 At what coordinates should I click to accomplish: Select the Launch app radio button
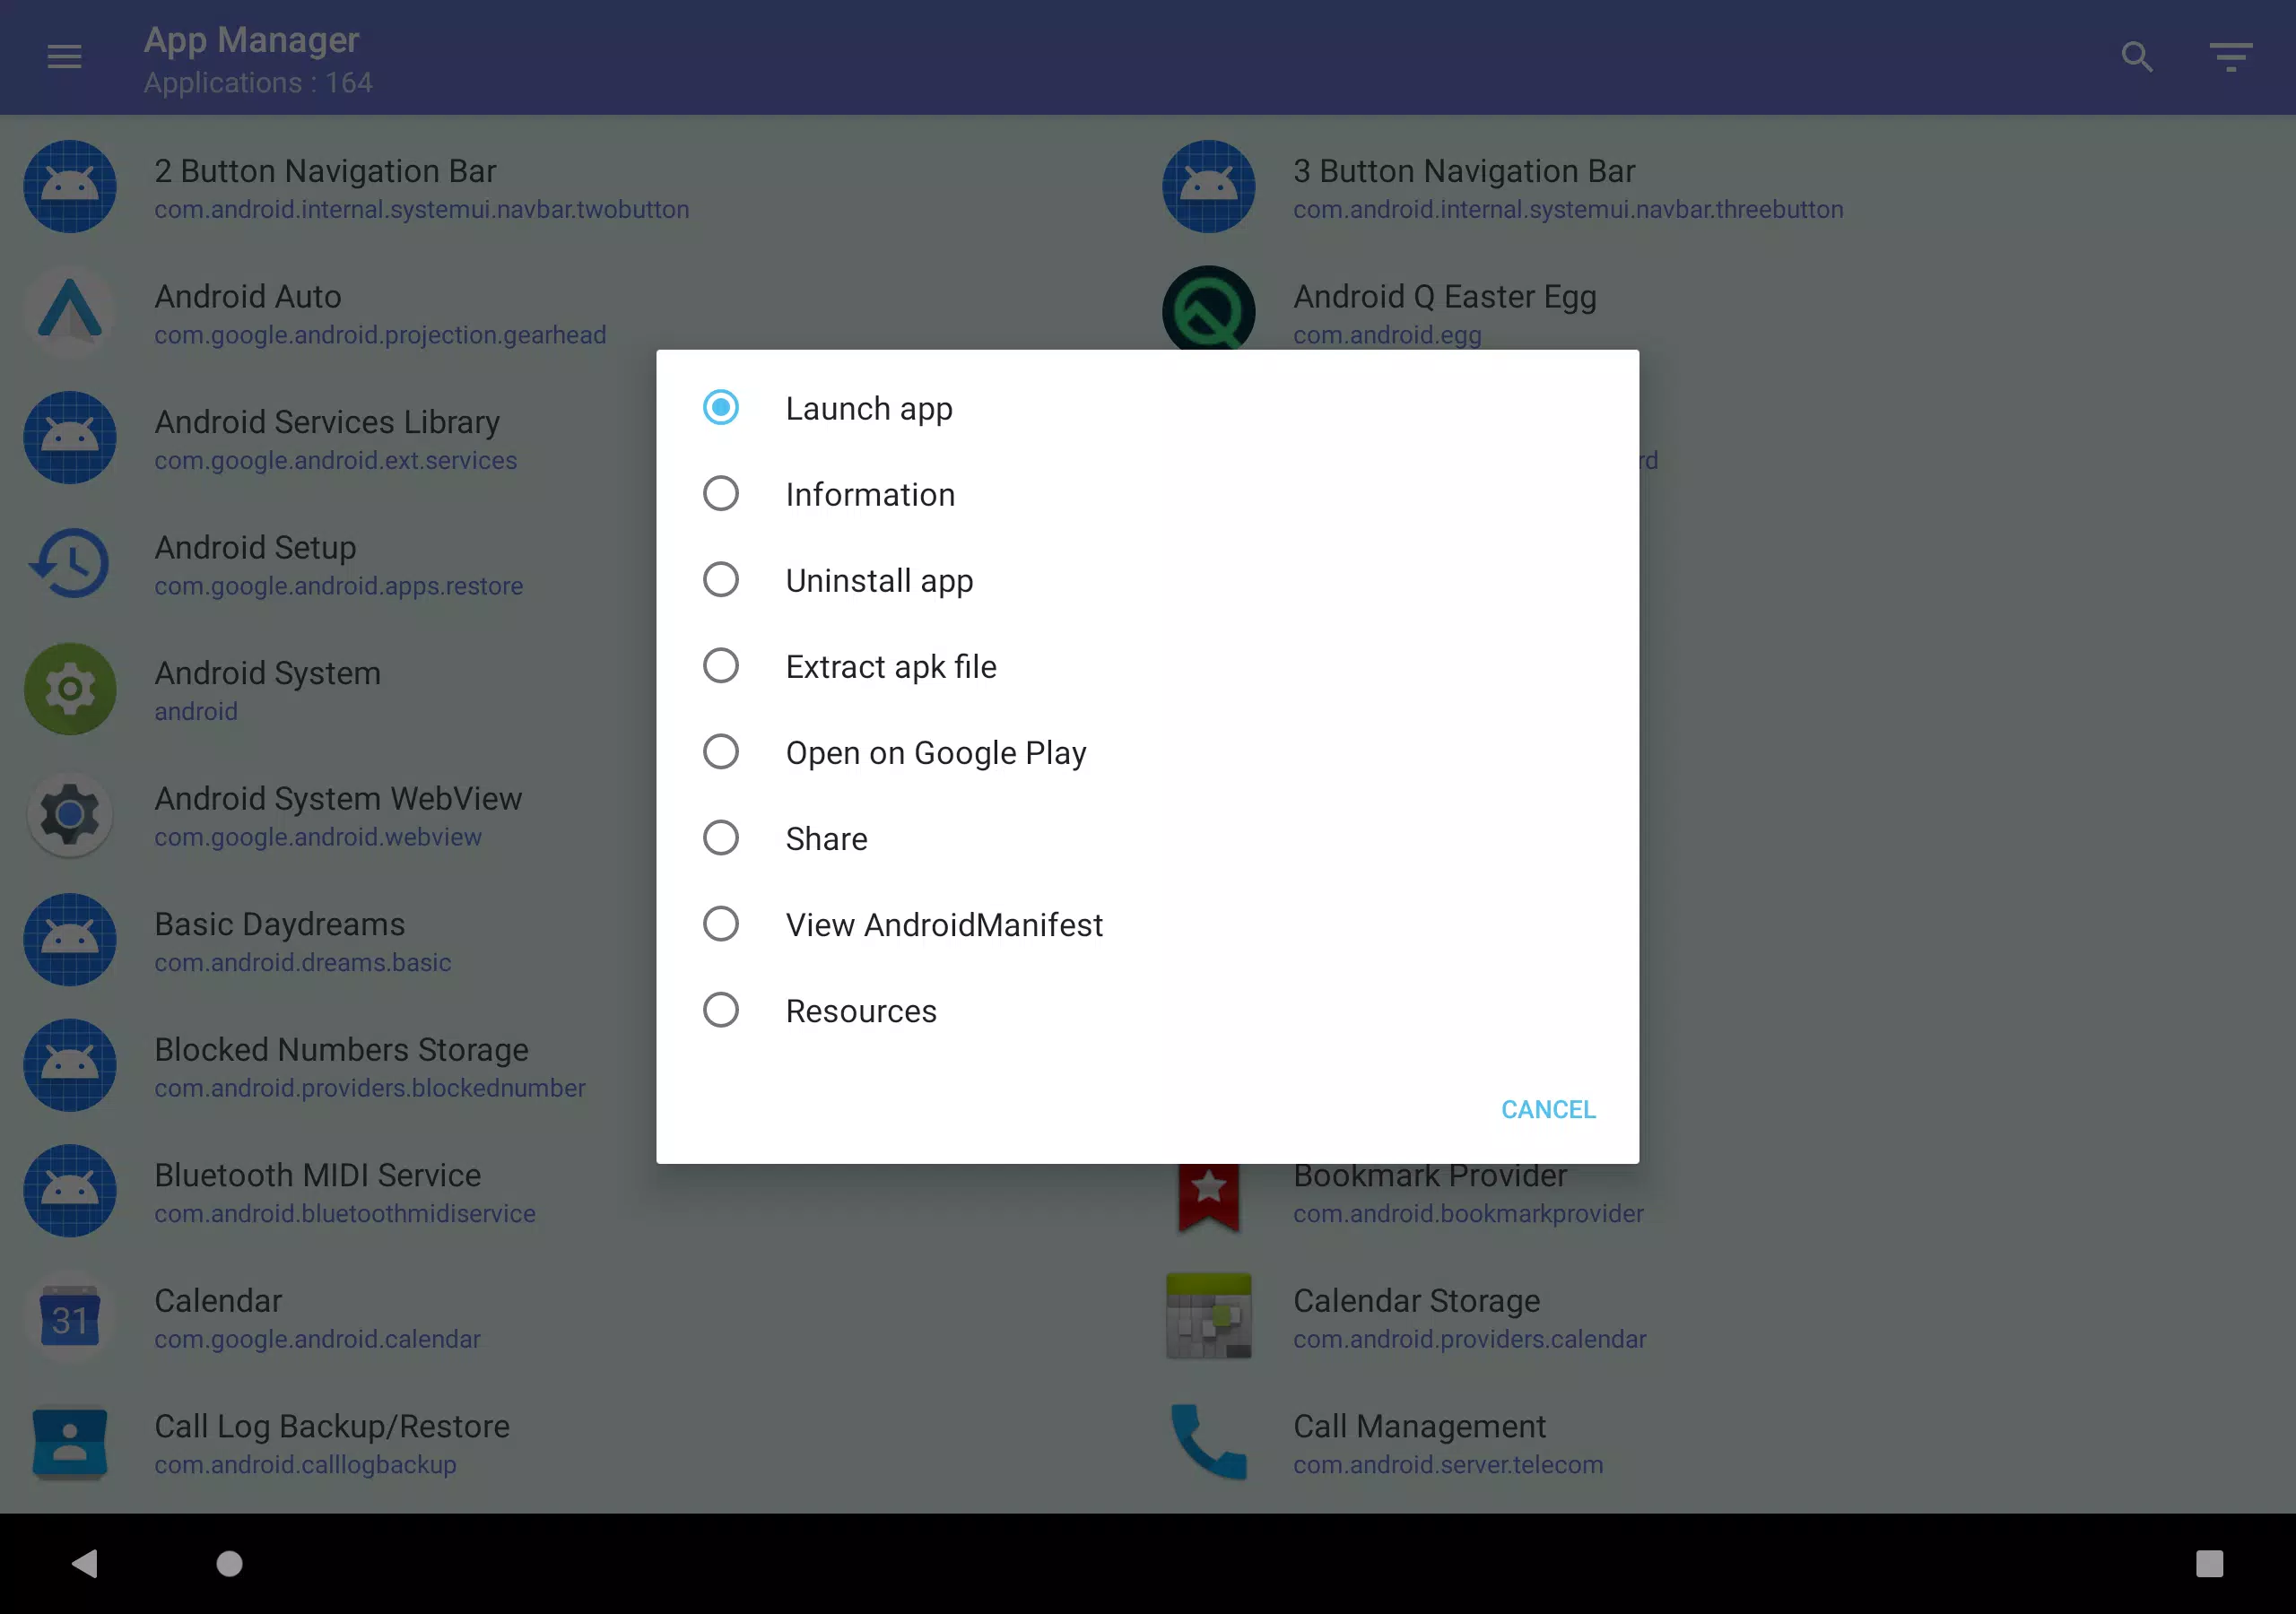(x=720, y=408)
